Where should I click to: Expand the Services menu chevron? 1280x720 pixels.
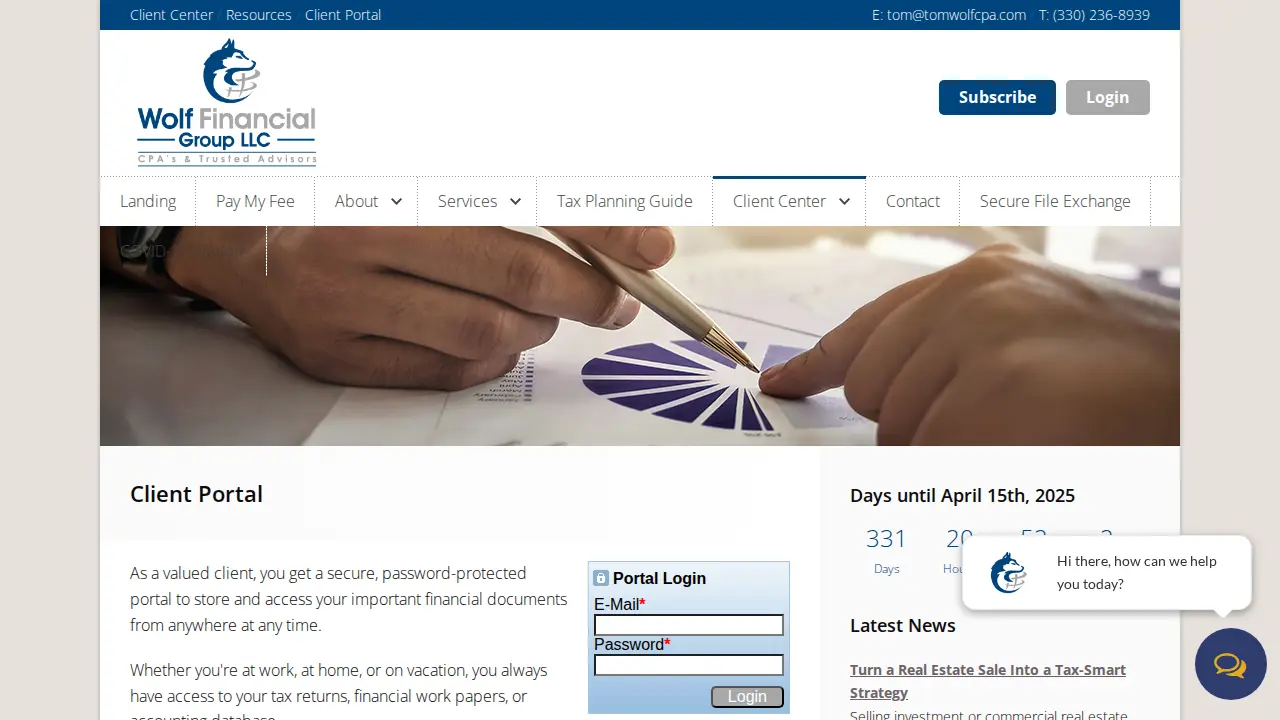[x=515, y=202]
